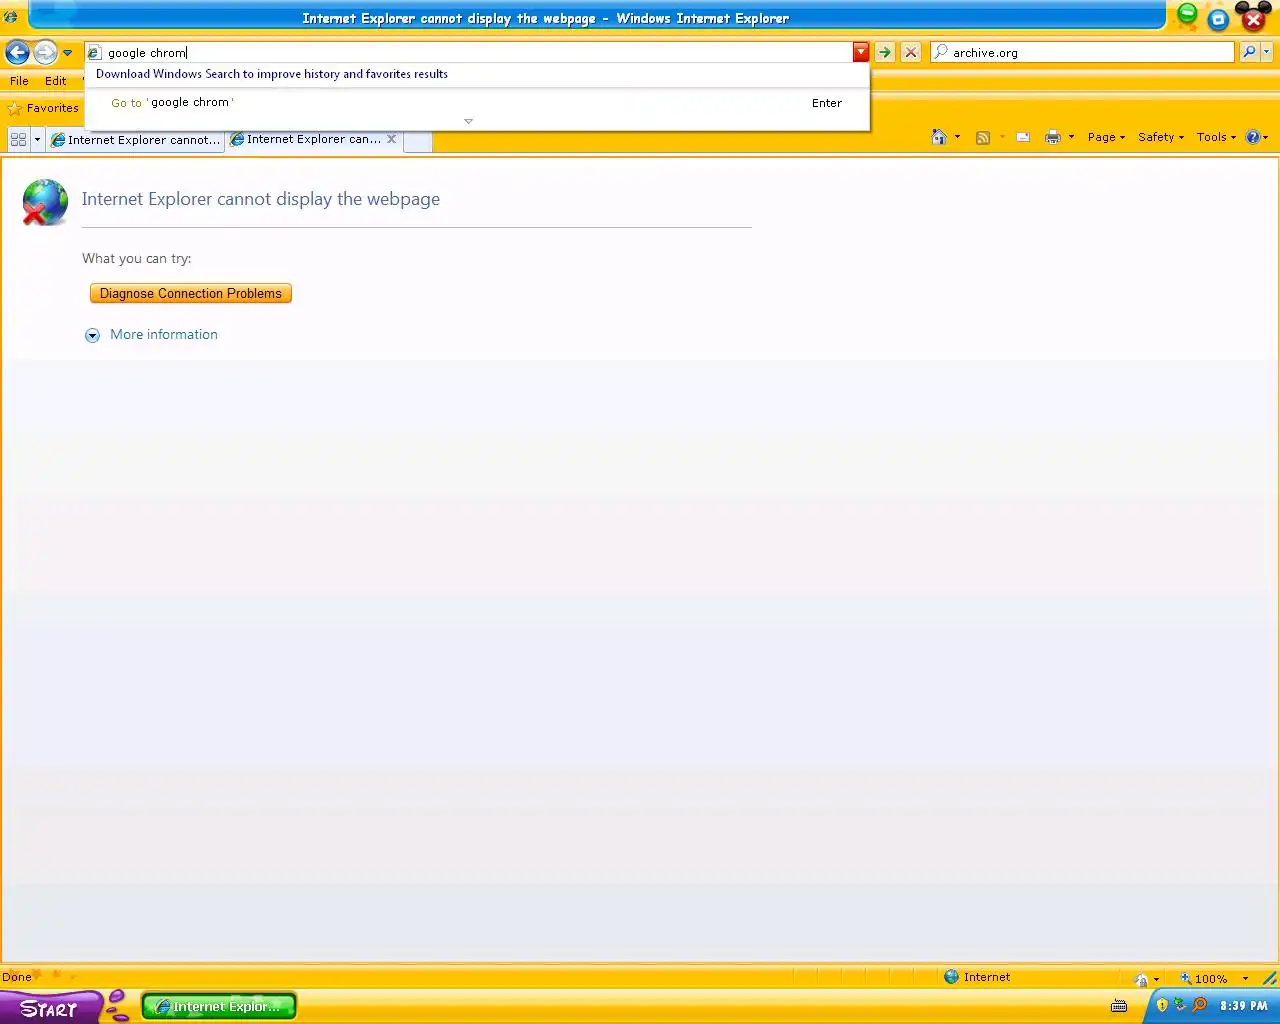Click the Home icon in the command bar
This screenshot has height=1024, width=1280.
939,137
